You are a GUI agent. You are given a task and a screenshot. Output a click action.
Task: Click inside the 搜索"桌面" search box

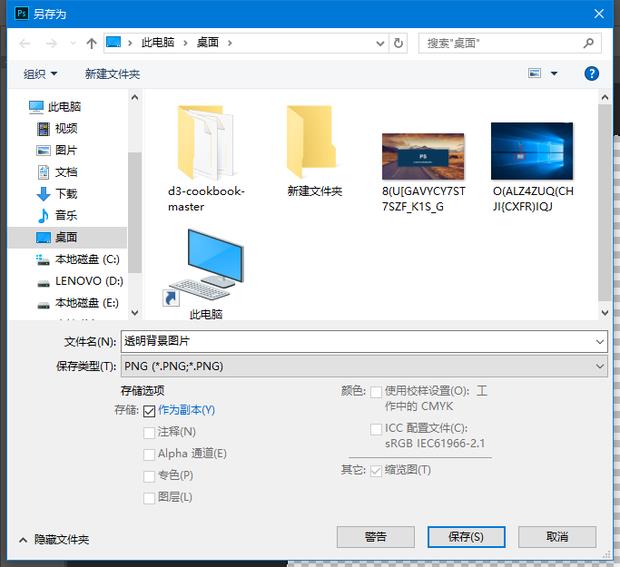510,43
